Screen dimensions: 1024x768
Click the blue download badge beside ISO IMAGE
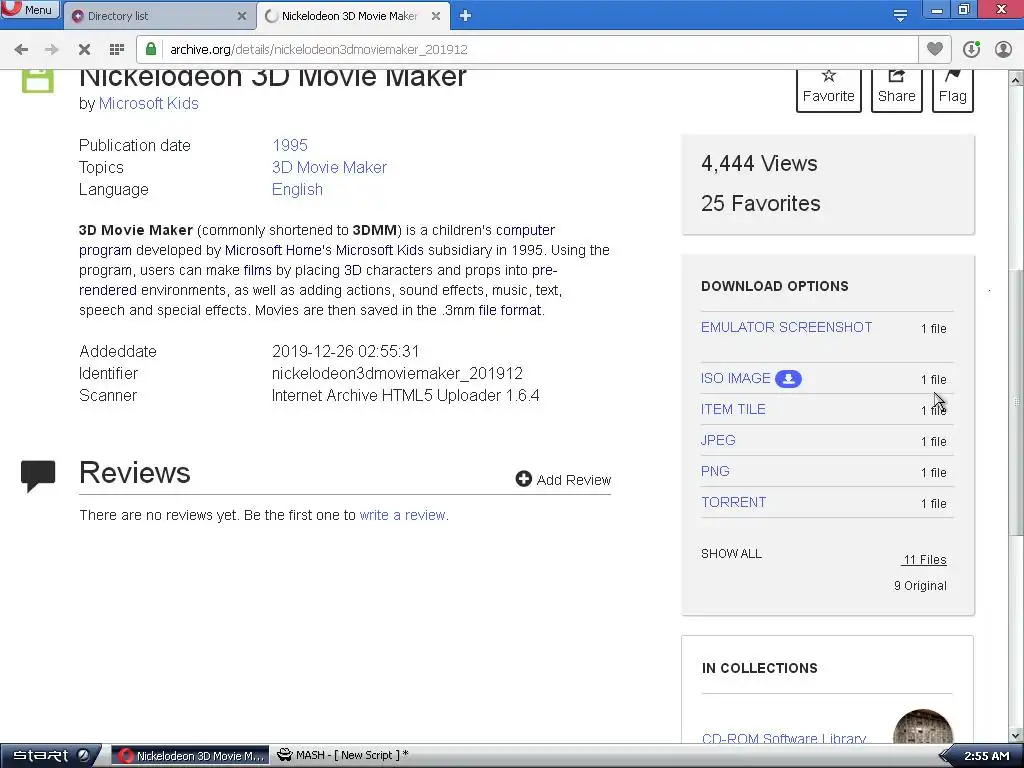788,379
